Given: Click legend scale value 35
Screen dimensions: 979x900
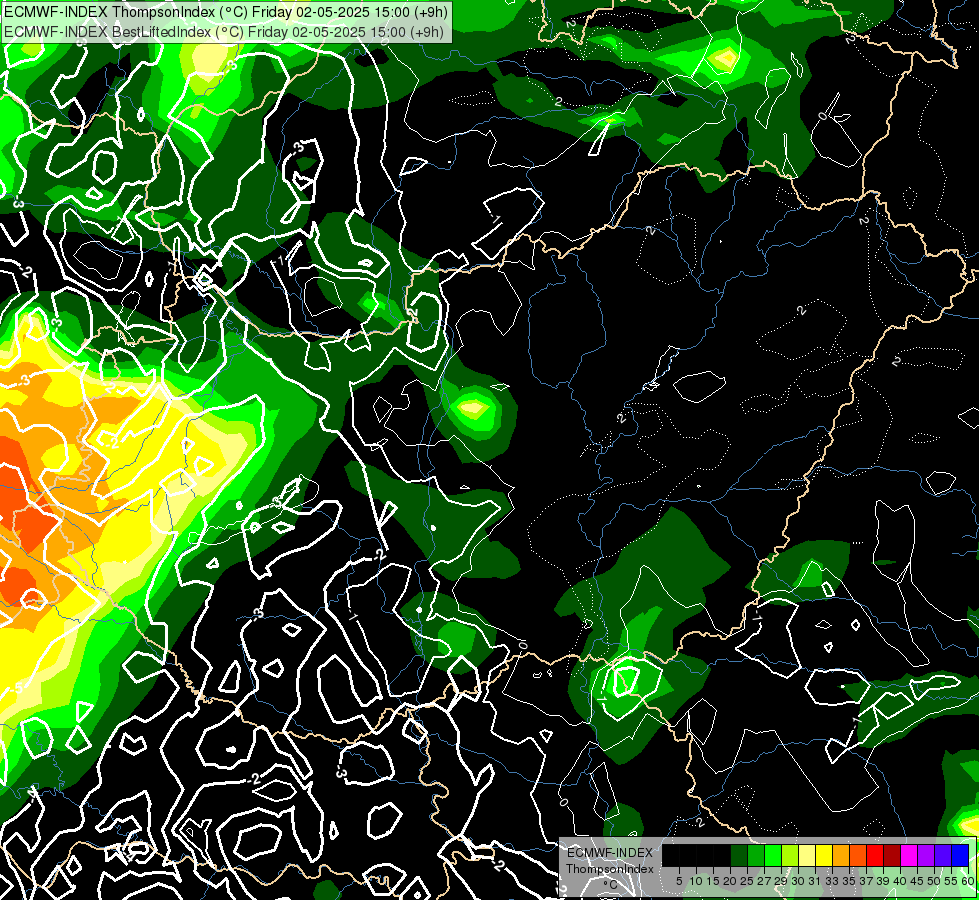Looking at the screenshot, I should (849, 881).
